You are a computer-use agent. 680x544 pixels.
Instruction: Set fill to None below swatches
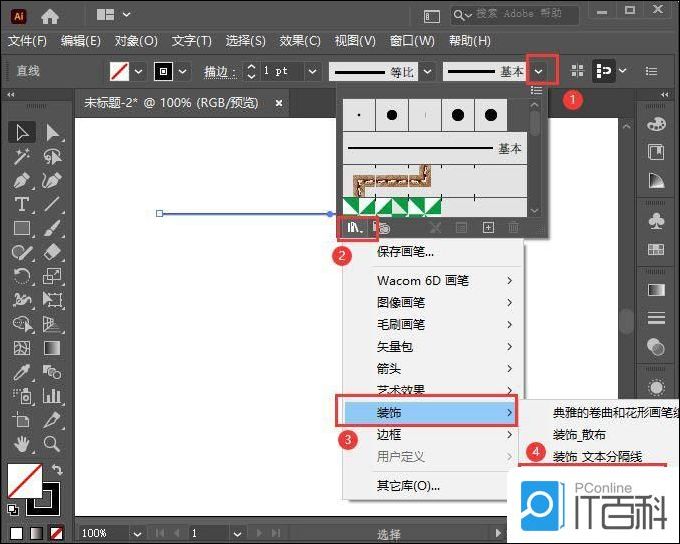[x=57, y=533]
